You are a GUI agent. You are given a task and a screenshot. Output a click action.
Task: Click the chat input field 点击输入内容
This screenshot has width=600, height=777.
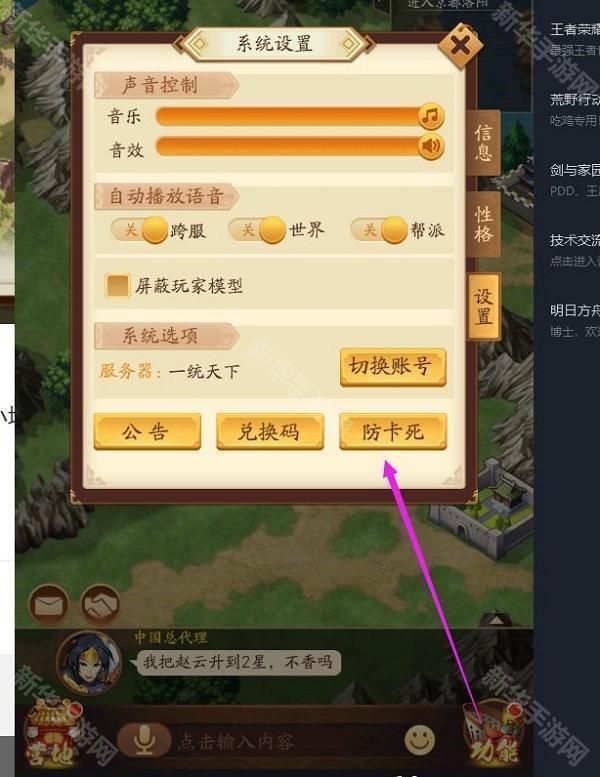click(x=285, y=742)
